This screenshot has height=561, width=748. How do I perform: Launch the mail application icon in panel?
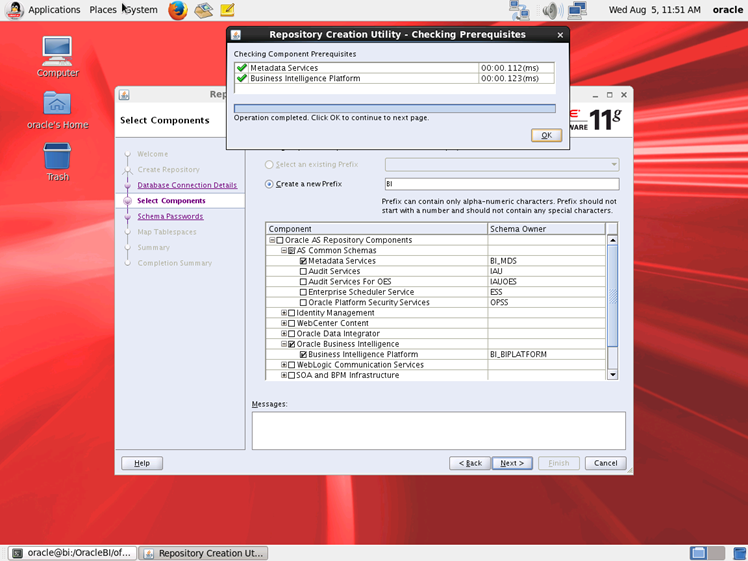tap(203, 10)
